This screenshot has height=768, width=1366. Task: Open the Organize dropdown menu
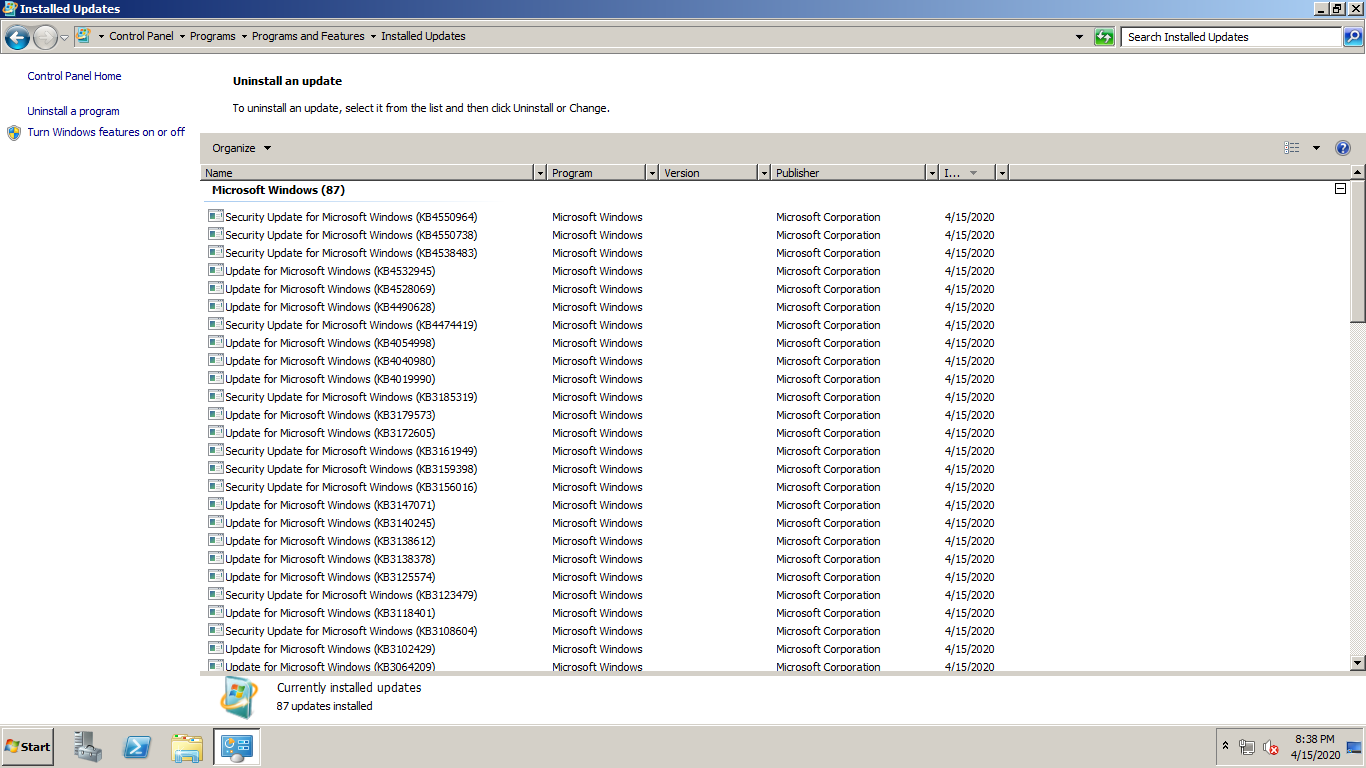241,148
